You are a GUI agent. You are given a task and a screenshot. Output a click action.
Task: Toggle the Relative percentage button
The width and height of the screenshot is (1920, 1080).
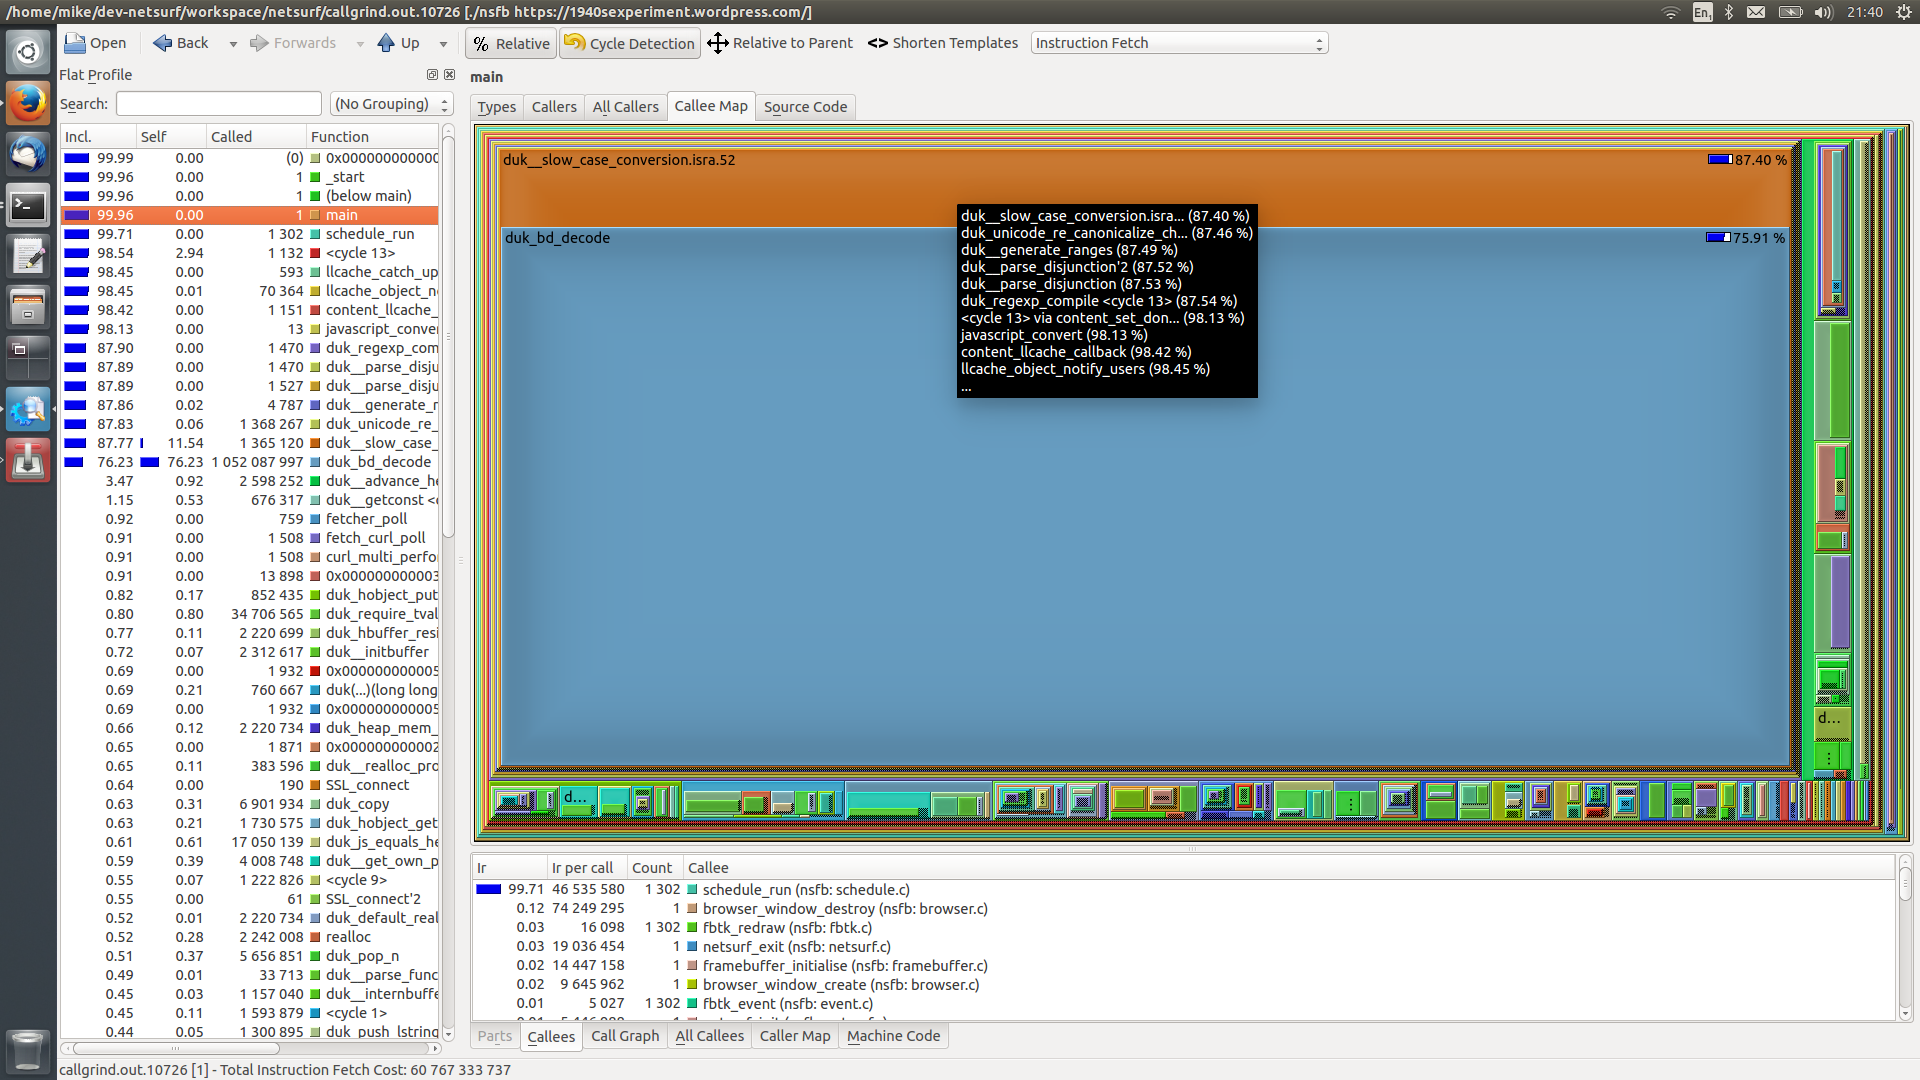[511, 44]
